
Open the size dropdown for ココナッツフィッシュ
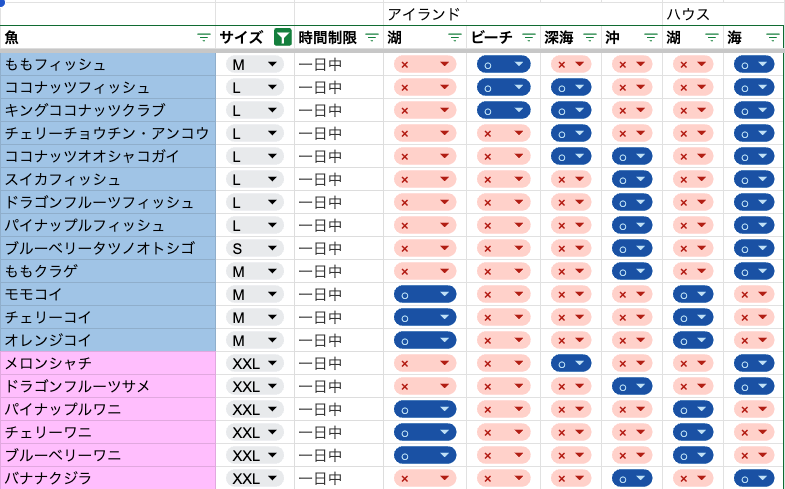coord(255,88)
